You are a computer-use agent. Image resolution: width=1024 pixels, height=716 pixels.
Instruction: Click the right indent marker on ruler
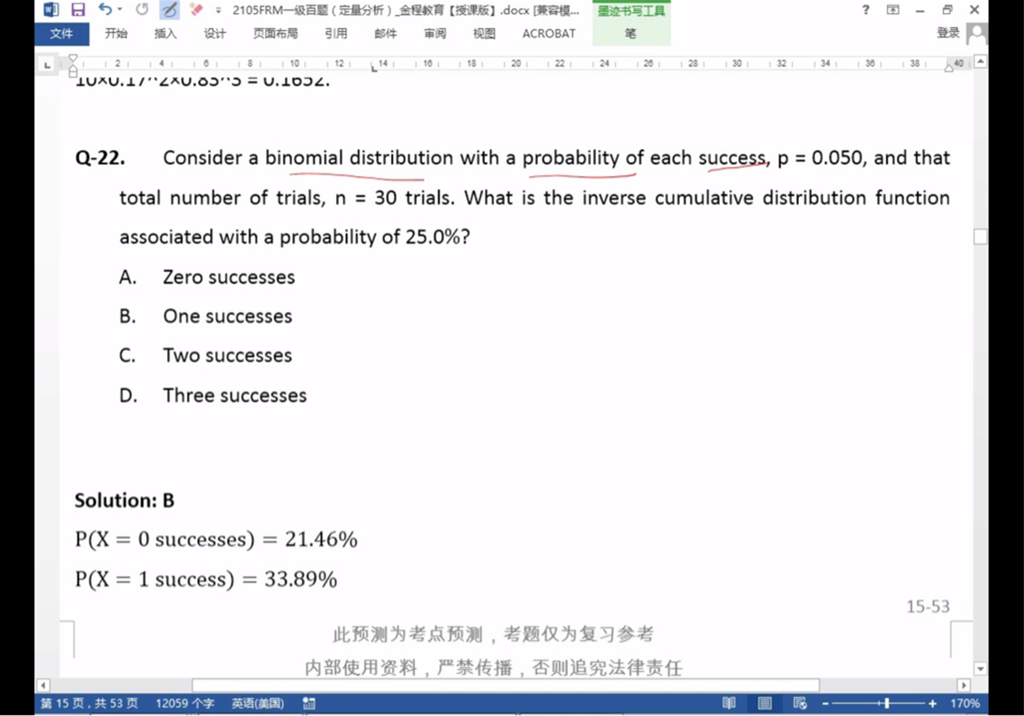(948, 68)
